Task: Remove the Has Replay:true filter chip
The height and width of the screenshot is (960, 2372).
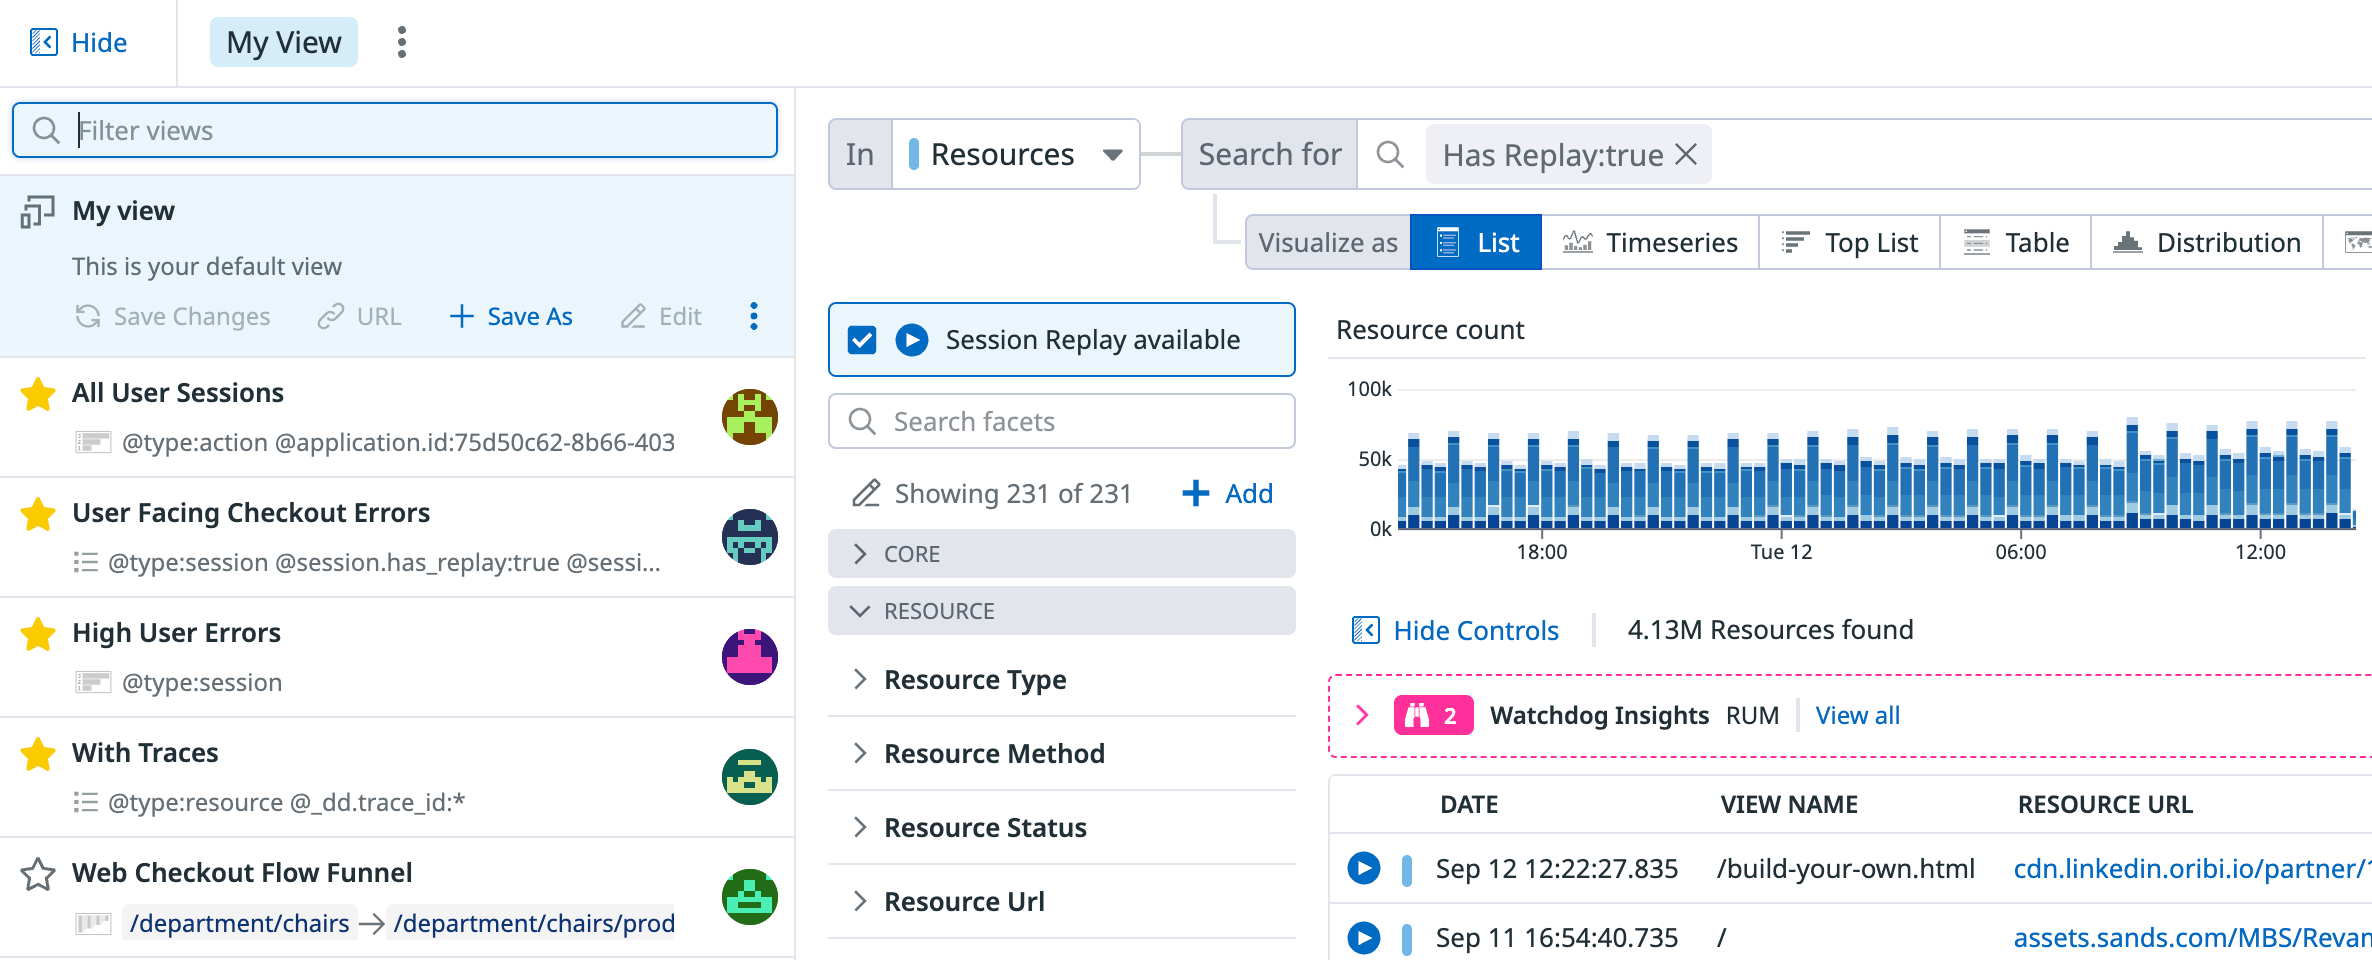Action: point(1685,154)
